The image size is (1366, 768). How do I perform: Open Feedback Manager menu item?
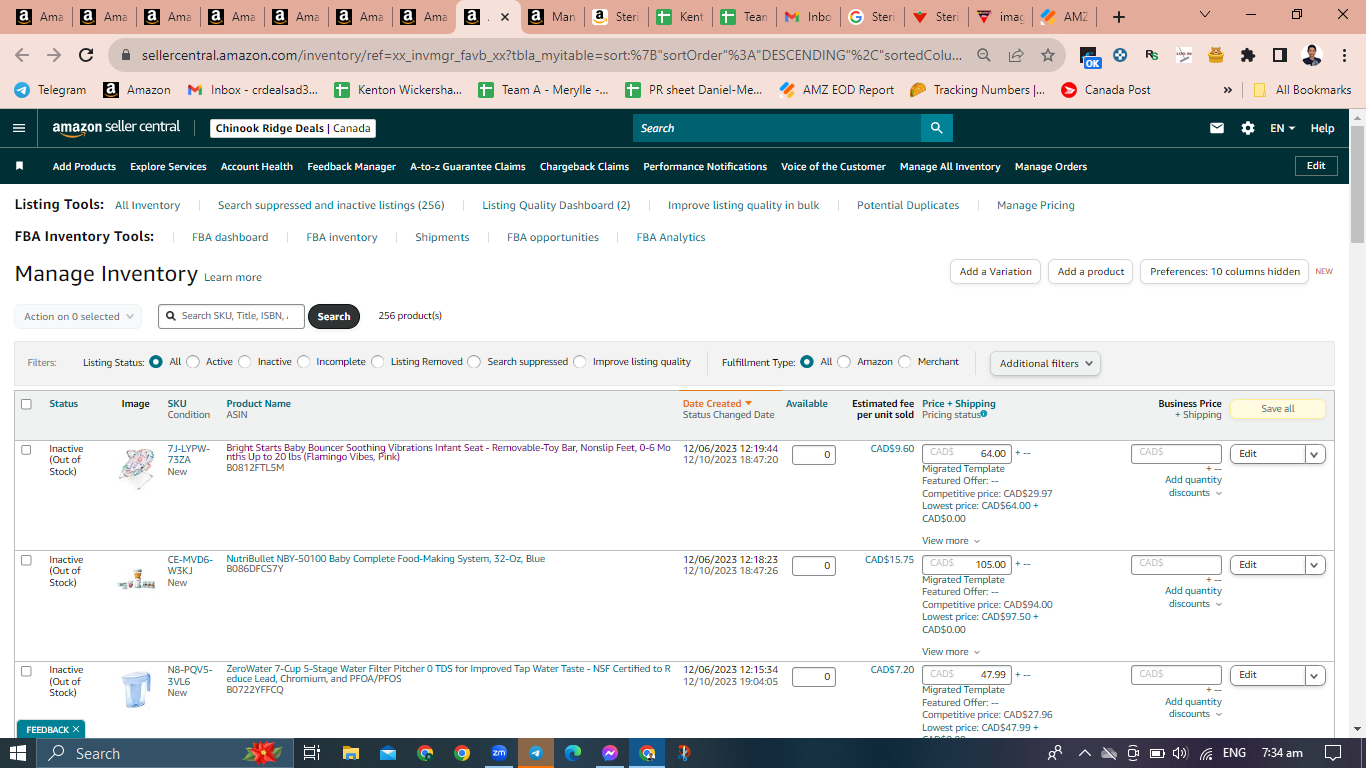pyautogui.click(x=352, y=166)
